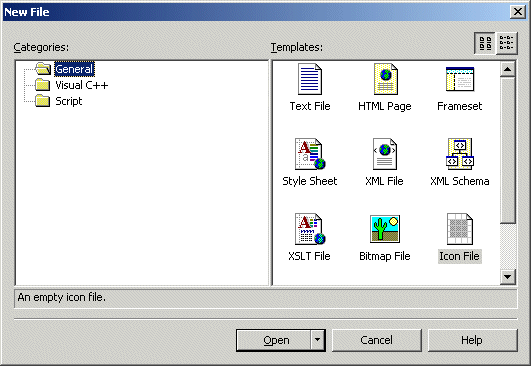Viewport: 531px width, 366px height.
Task: Click the Cancel button
Action: tap(377, 340)
